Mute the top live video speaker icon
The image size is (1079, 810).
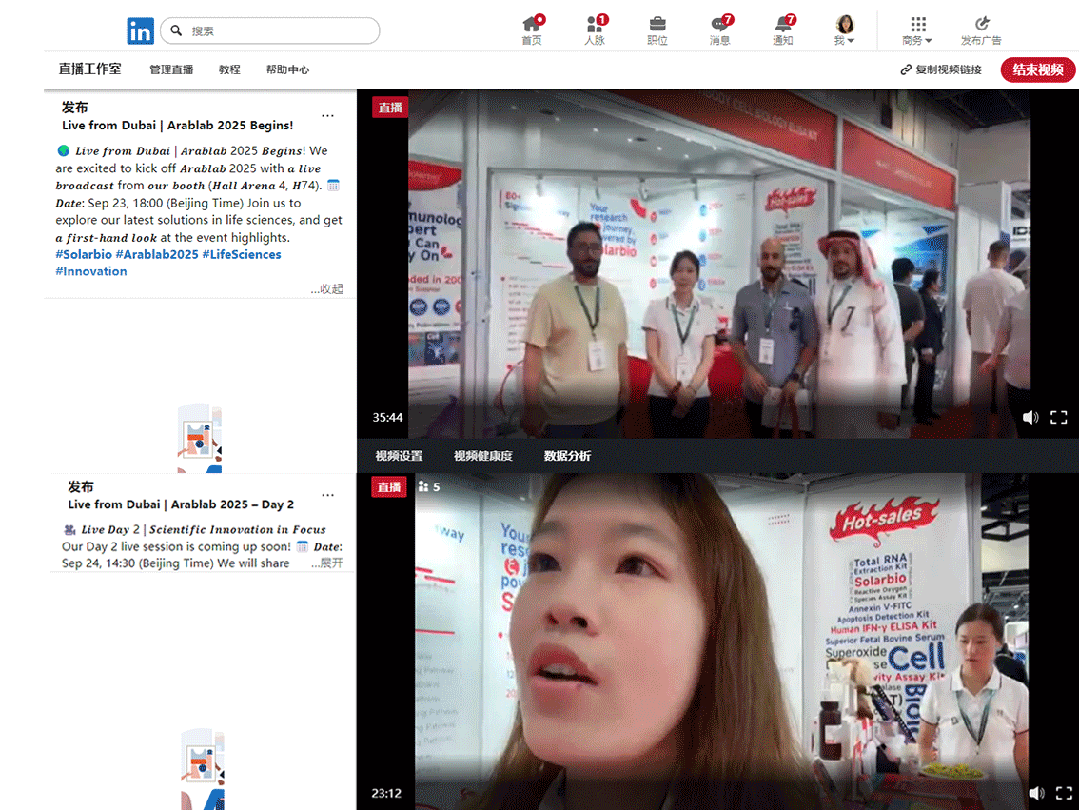(x=1030, y=418)
